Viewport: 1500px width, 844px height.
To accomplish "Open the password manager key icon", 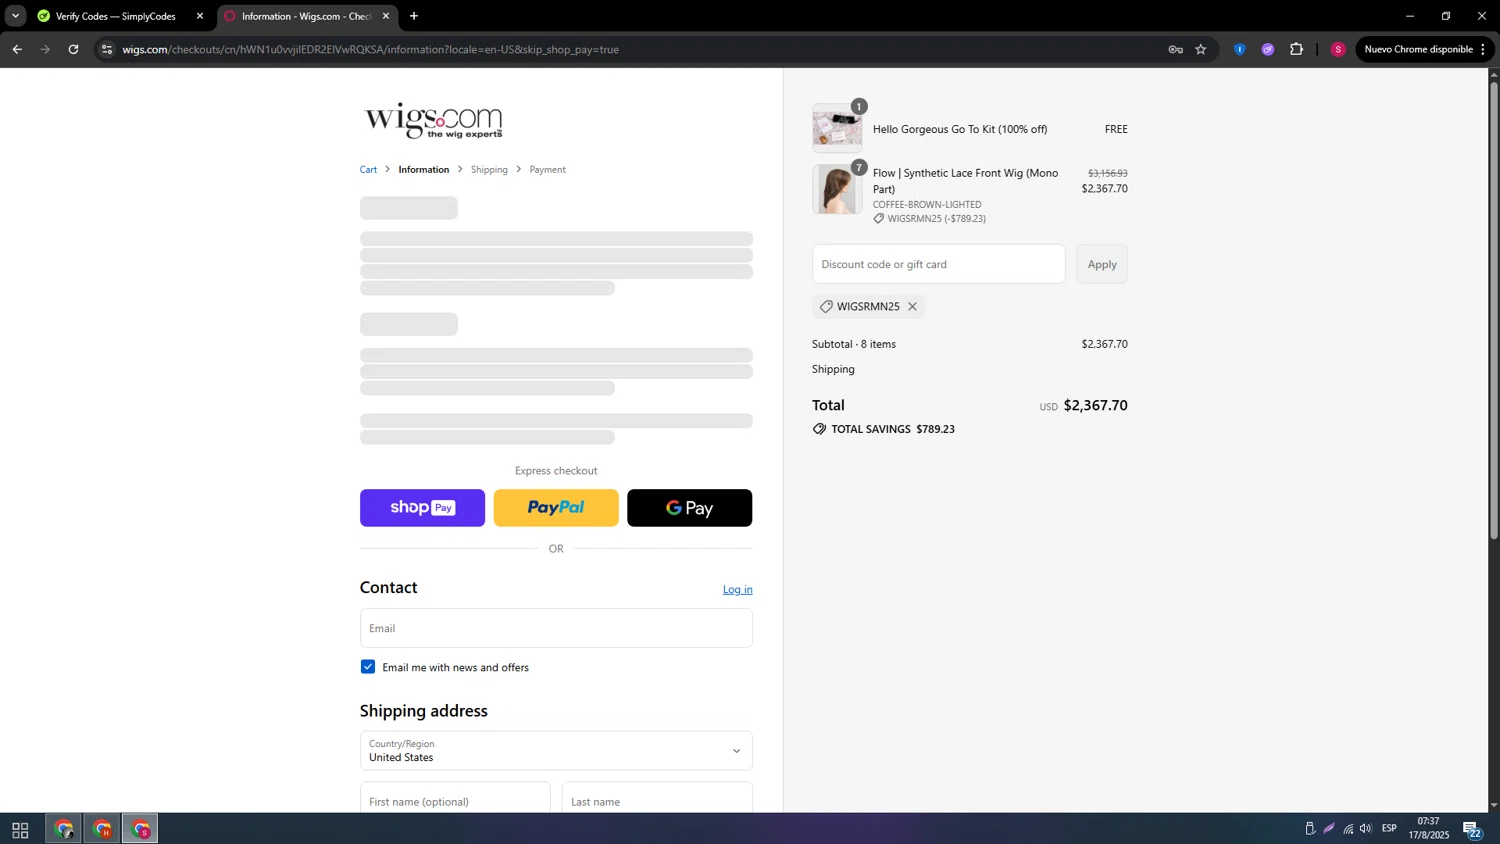I will coord(1175,49).
